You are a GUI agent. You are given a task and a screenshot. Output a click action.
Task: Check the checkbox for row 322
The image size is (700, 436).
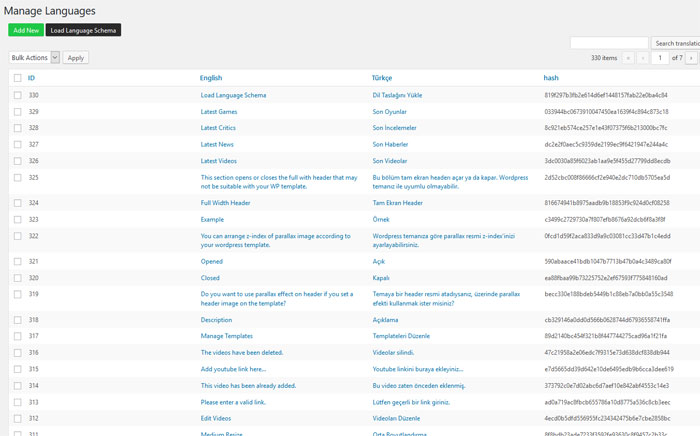[x=17, y=236]
